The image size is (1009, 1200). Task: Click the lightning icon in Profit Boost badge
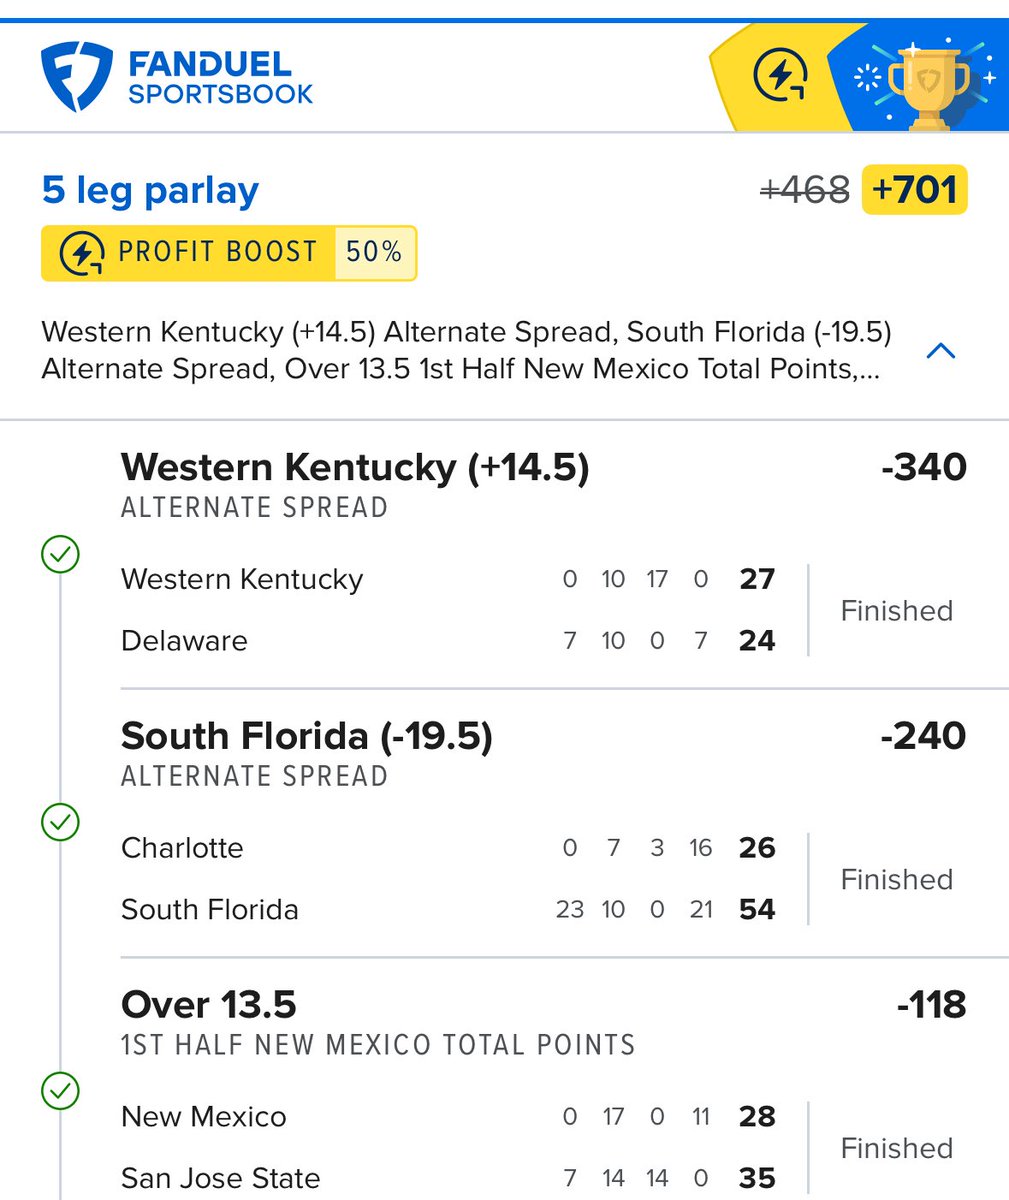coord(82,253)
